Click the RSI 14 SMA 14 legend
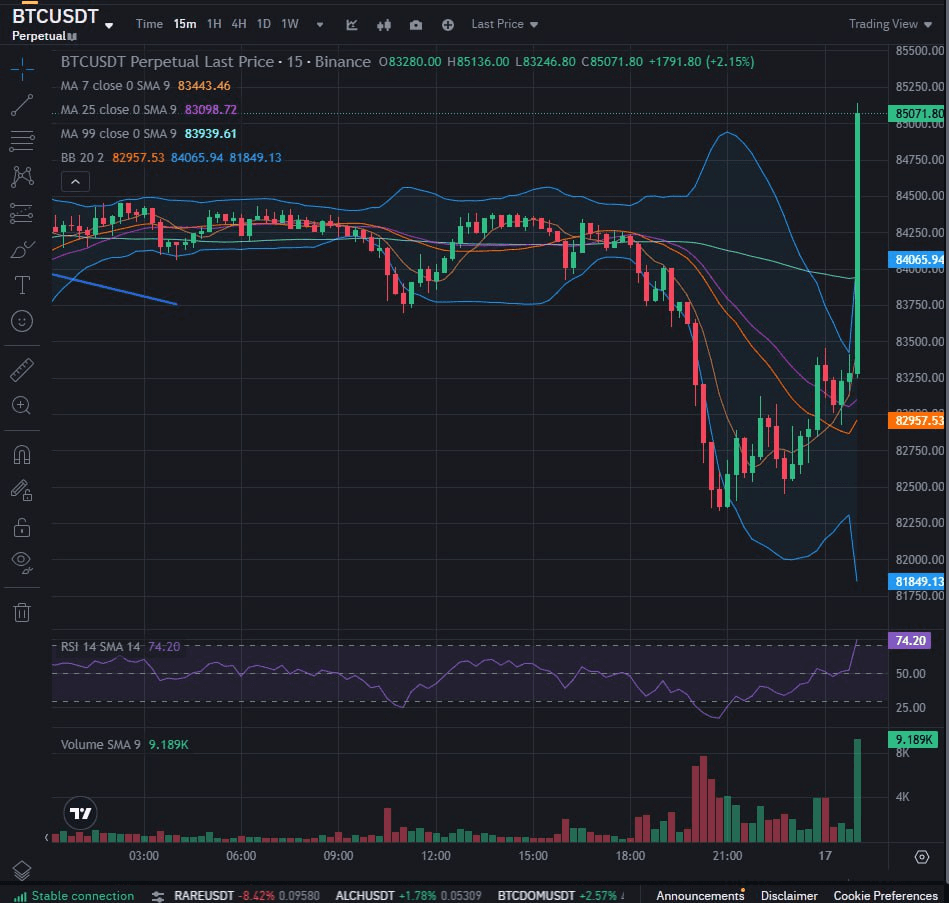 point(120,646)
